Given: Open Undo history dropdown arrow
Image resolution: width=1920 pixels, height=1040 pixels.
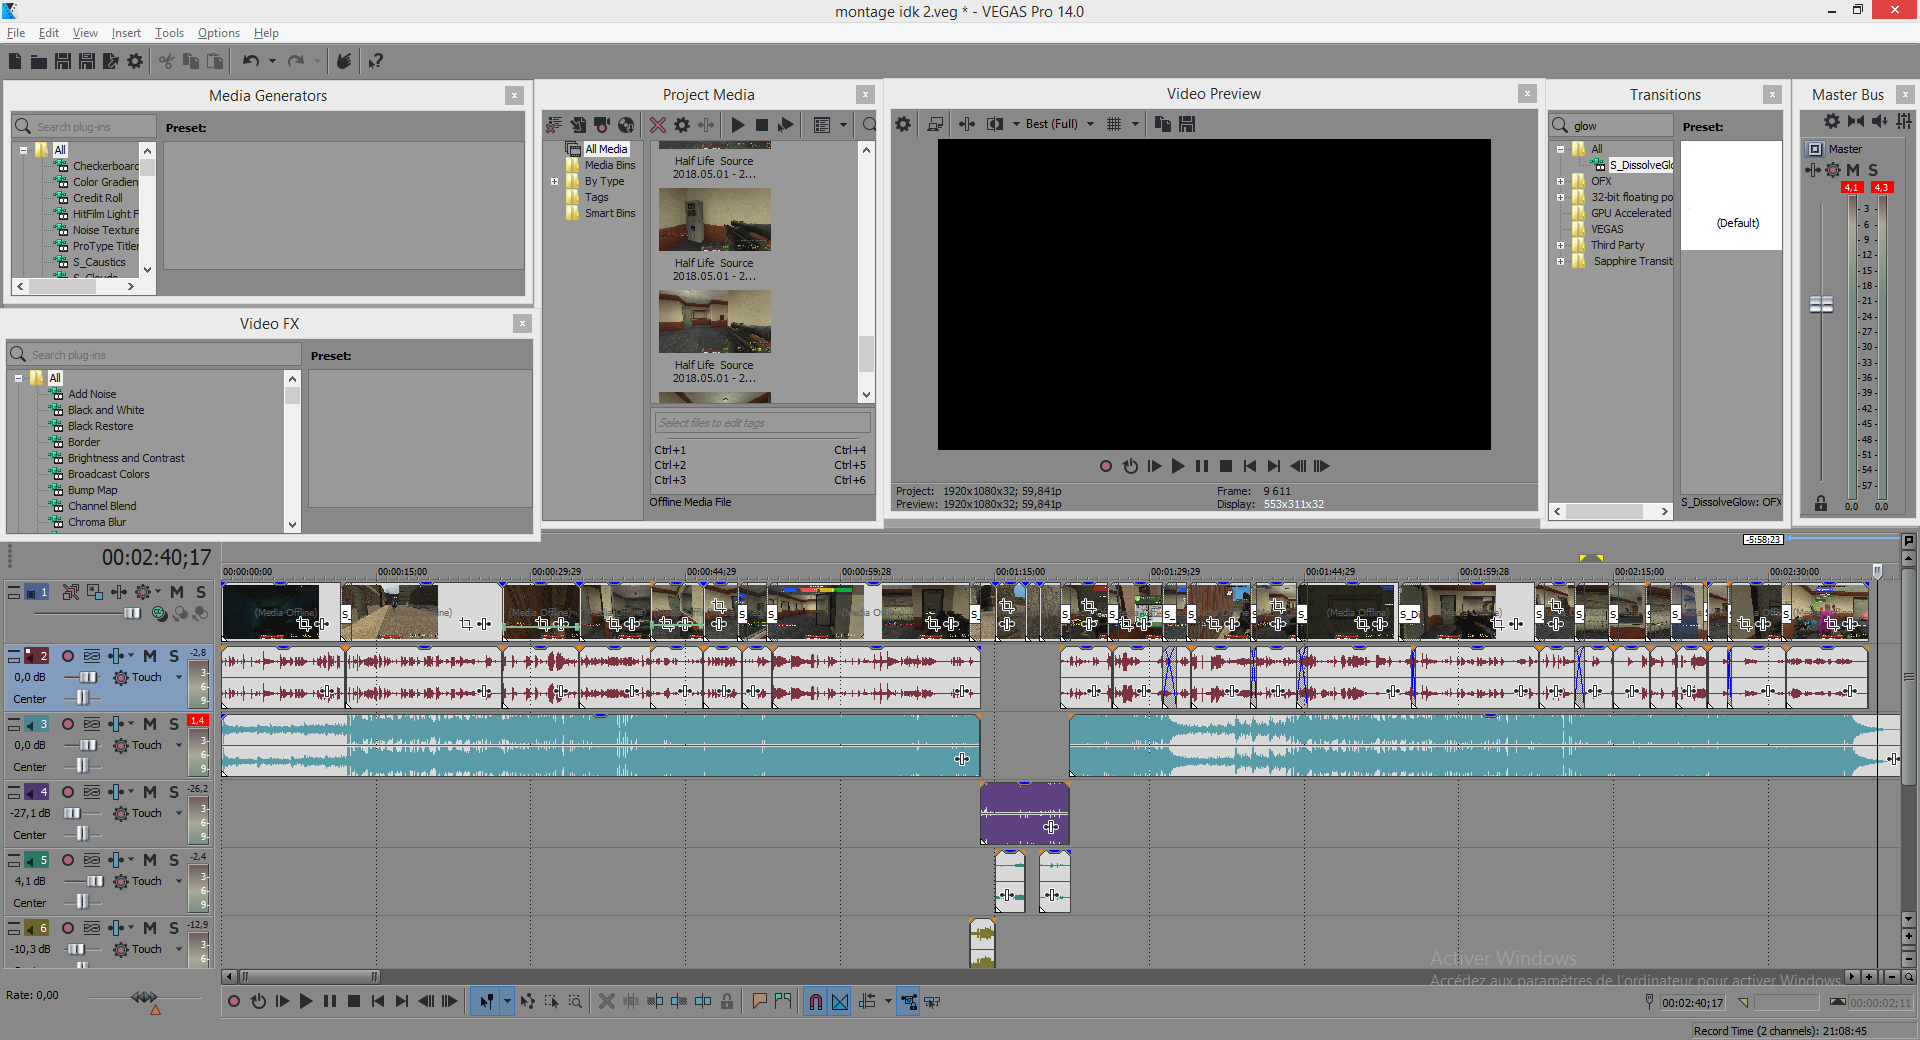Looking at the screenshot, I should click(272, 61).
